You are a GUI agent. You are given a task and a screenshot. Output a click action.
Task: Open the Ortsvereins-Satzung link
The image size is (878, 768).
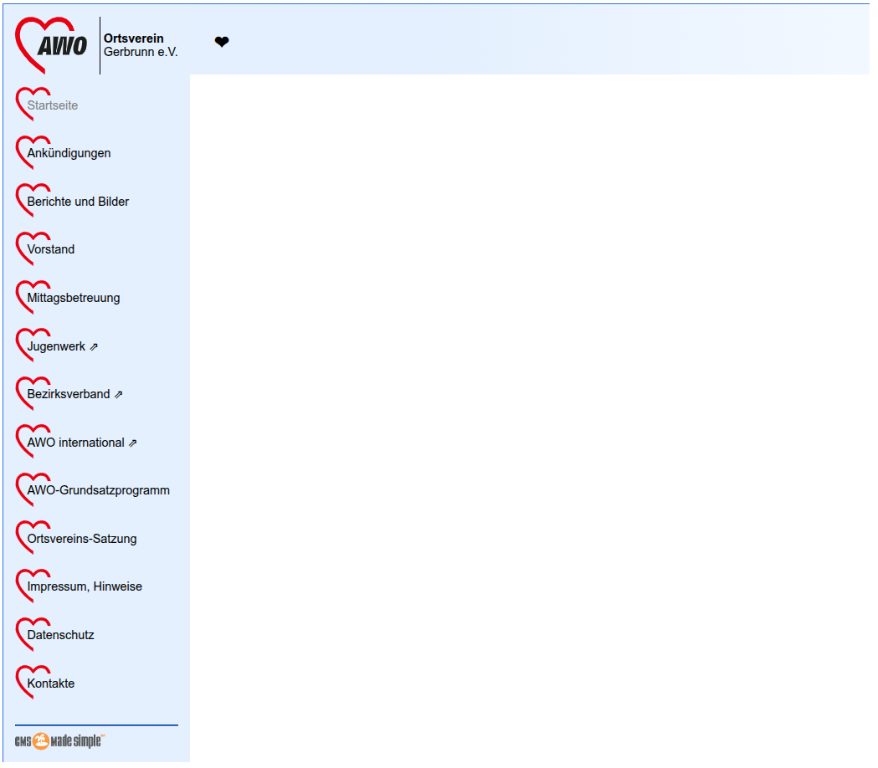coord(82,539)
